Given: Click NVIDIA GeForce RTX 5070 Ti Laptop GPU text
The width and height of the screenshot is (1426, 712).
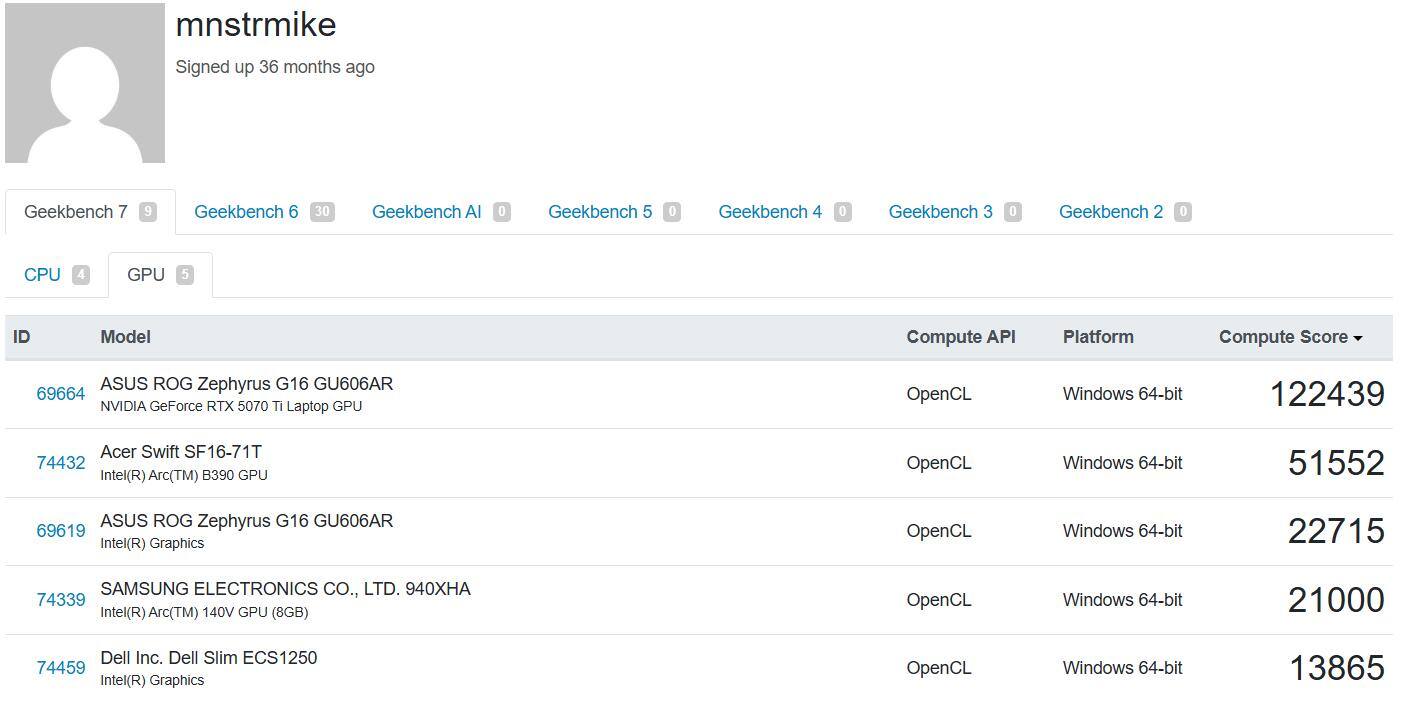Looking at the screenshot, I should 231,407.
